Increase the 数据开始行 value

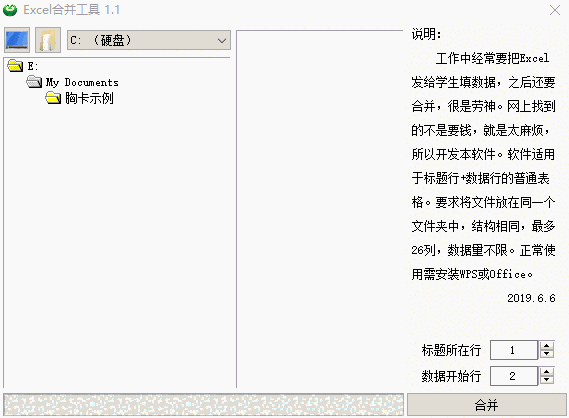547,372
